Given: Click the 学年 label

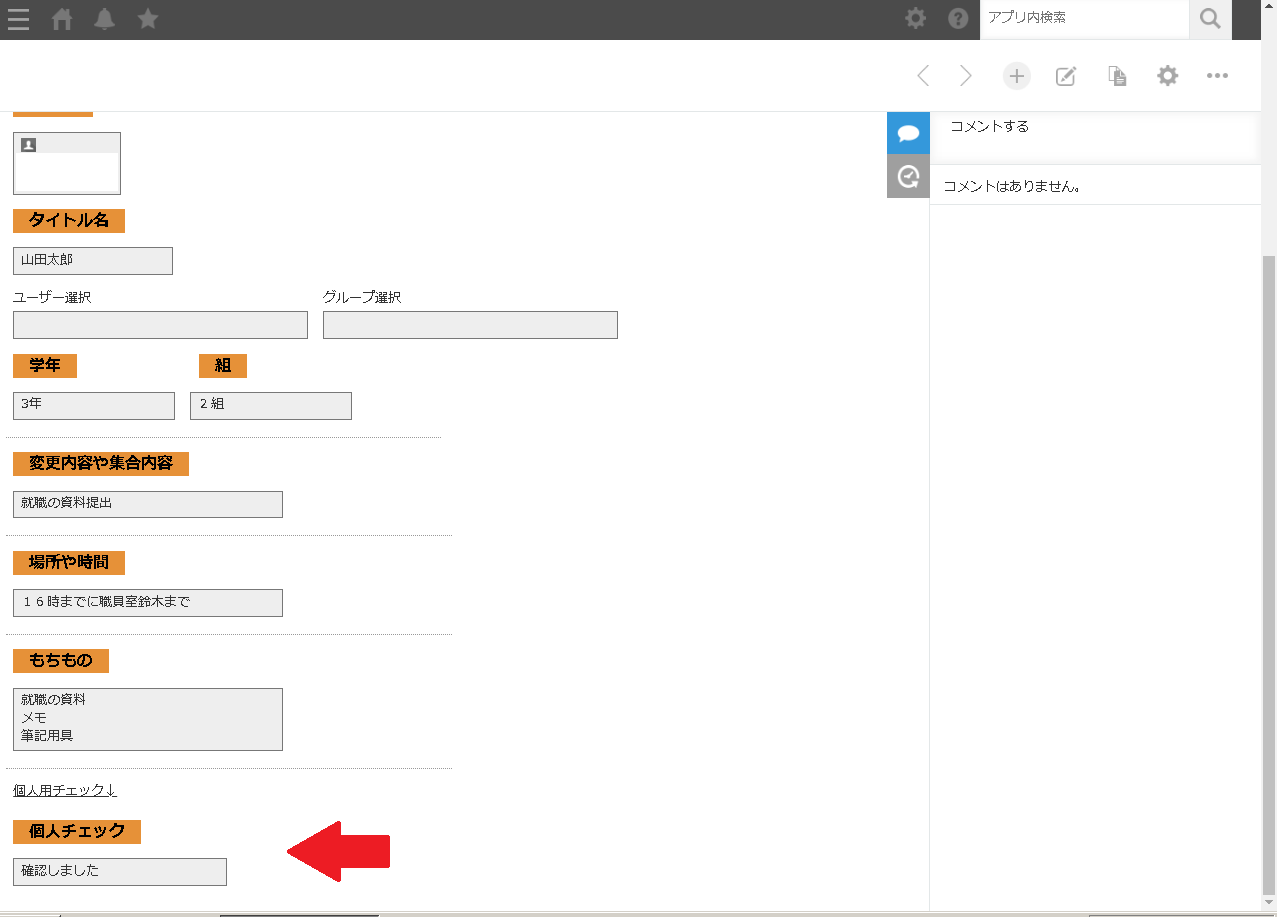Looking at the screenshot, I should click(x=45, y=366).
